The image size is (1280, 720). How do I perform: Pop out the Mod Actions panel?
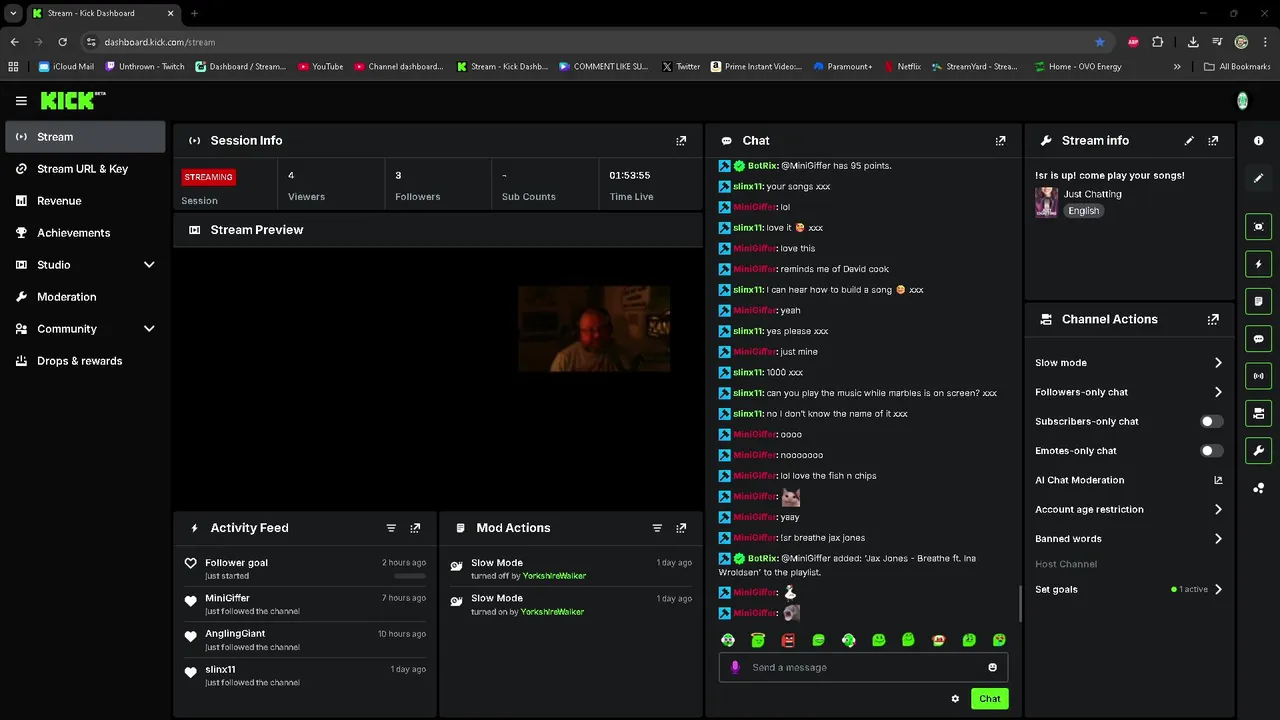(681, 528)
